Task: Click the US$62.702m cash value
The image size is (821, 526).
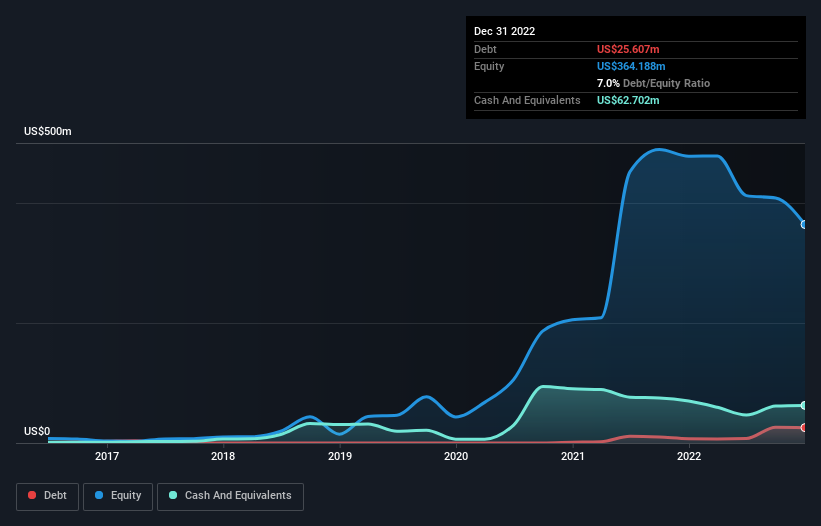Action: tap(628, 100)
